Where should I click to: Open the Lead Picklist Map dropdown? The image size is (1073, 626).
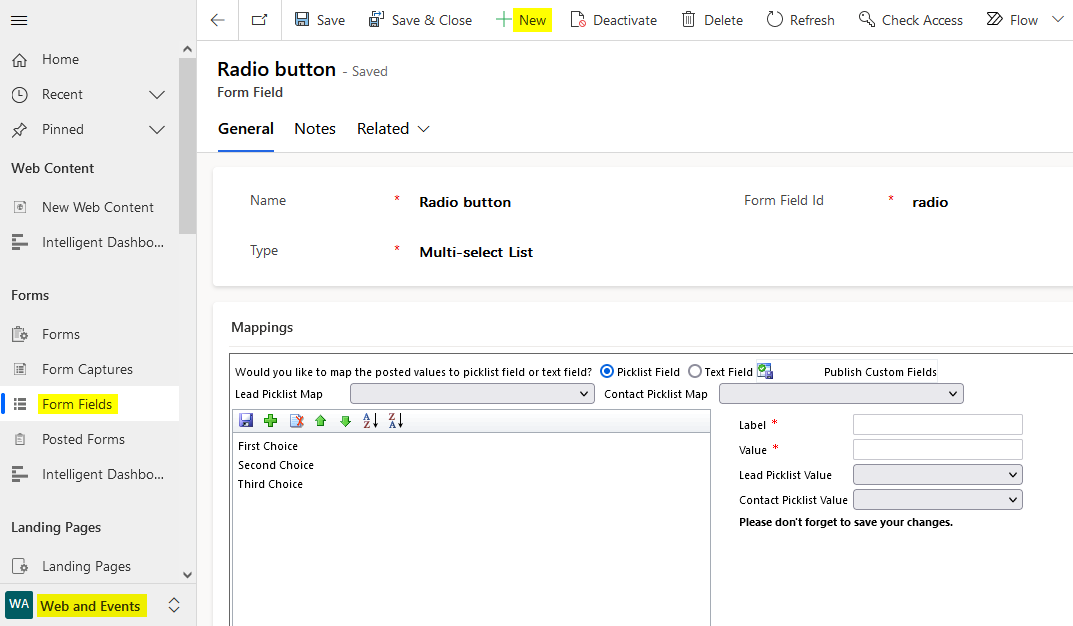pos(472,394)
